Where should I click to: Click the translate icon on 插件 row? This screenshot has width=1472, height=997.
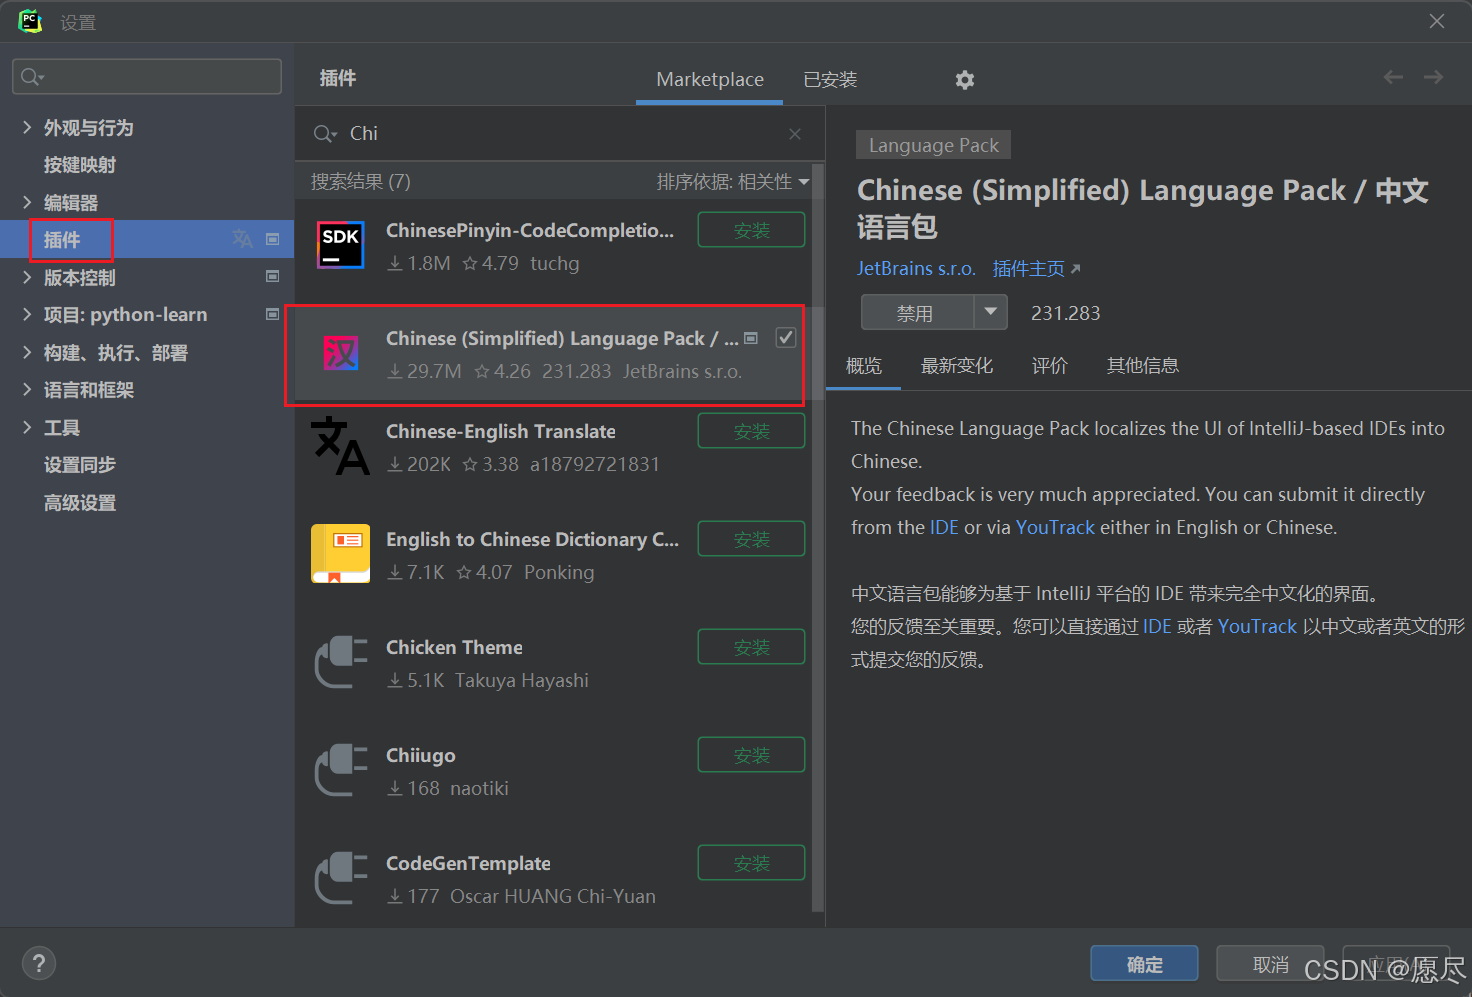(242, 239)
